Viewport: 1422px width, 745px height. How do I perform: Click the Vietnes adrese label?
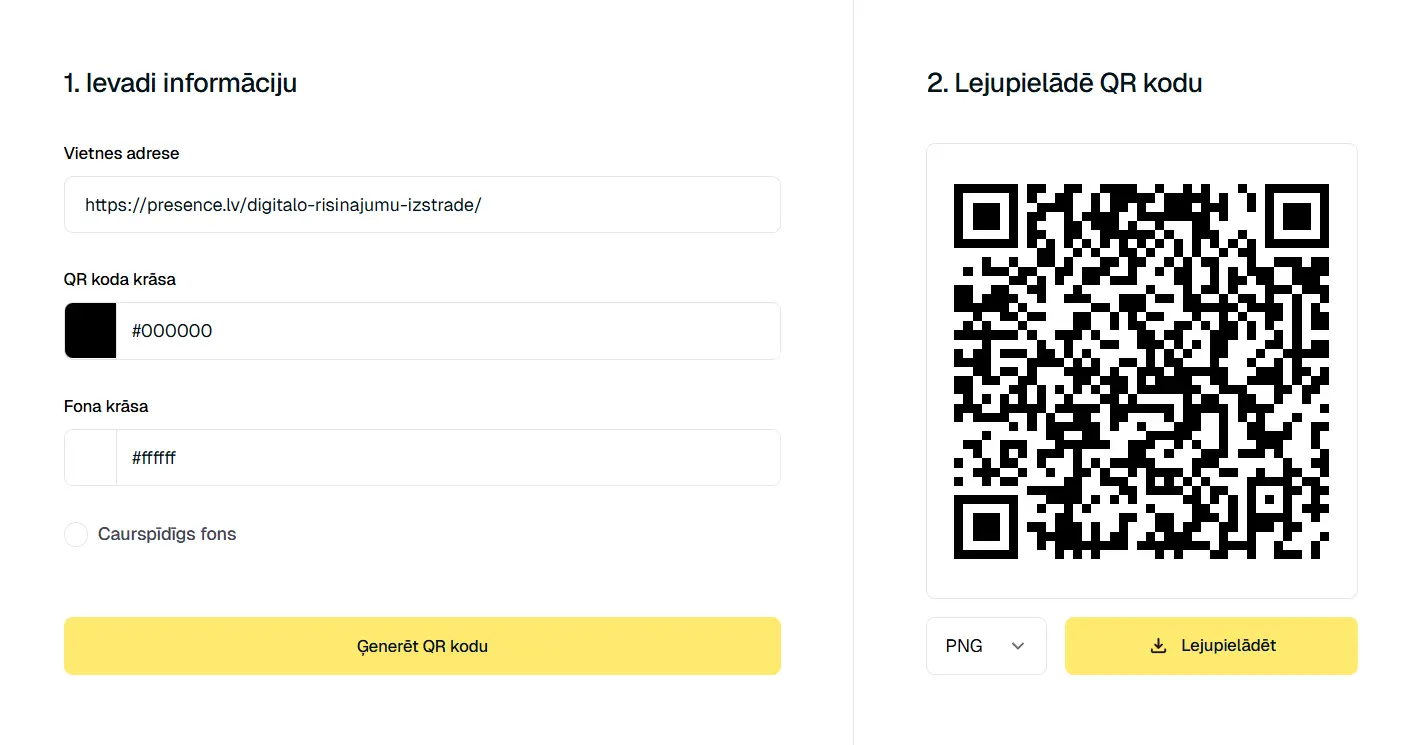[121, 153]
